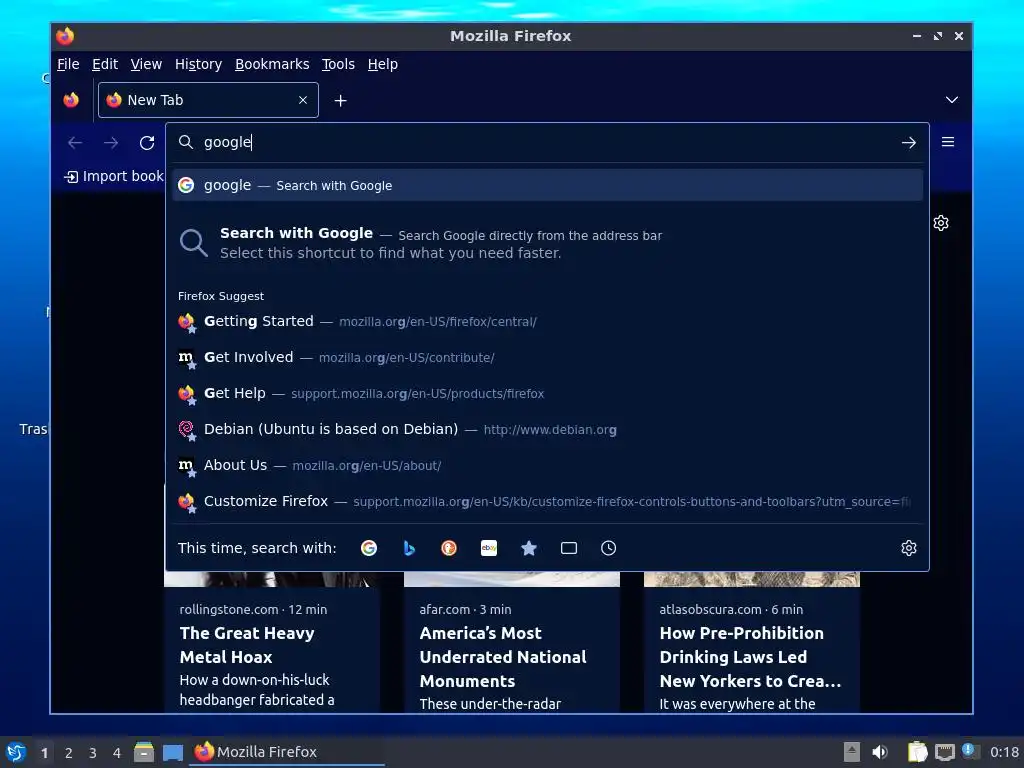Screen dimensions: 1024x768
Task: Search open tabs using tab icon
Action: click(569, 548)
